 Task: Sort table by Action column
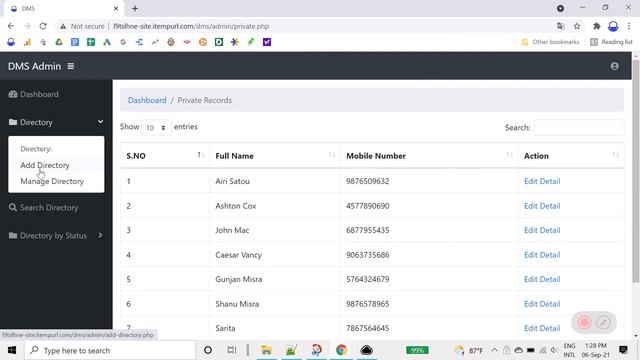(571, 156)
